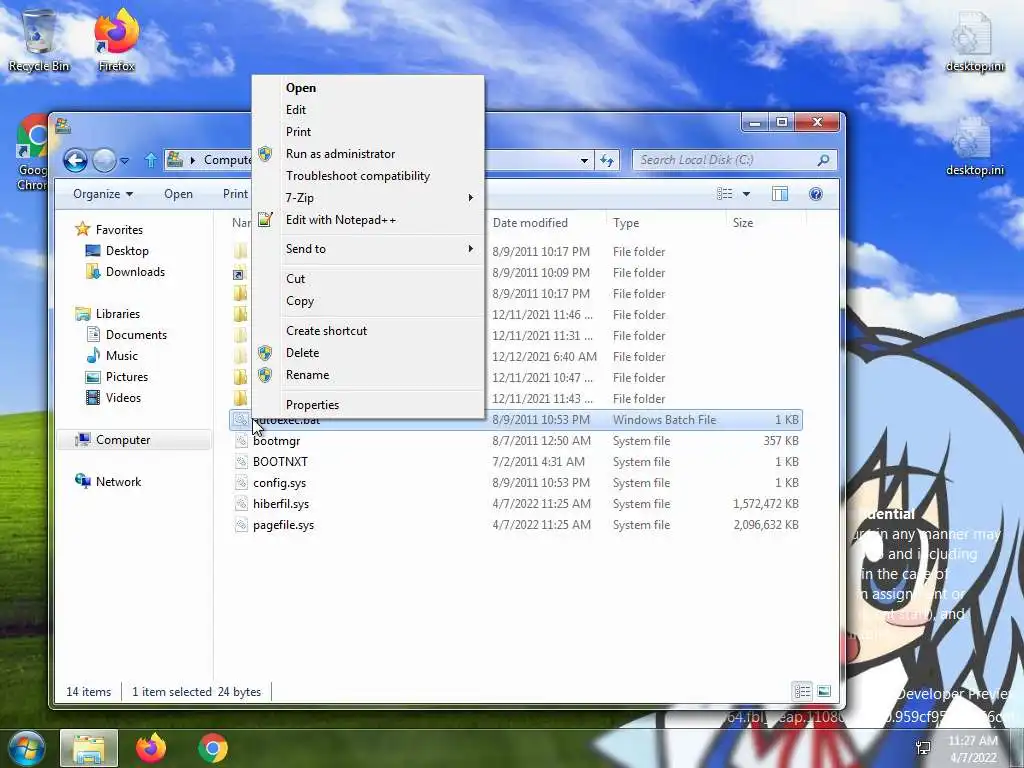Viewport: 1024px width, 768px height.
Task: Open Chrome from the taskbar
Action: click(213, 748)
